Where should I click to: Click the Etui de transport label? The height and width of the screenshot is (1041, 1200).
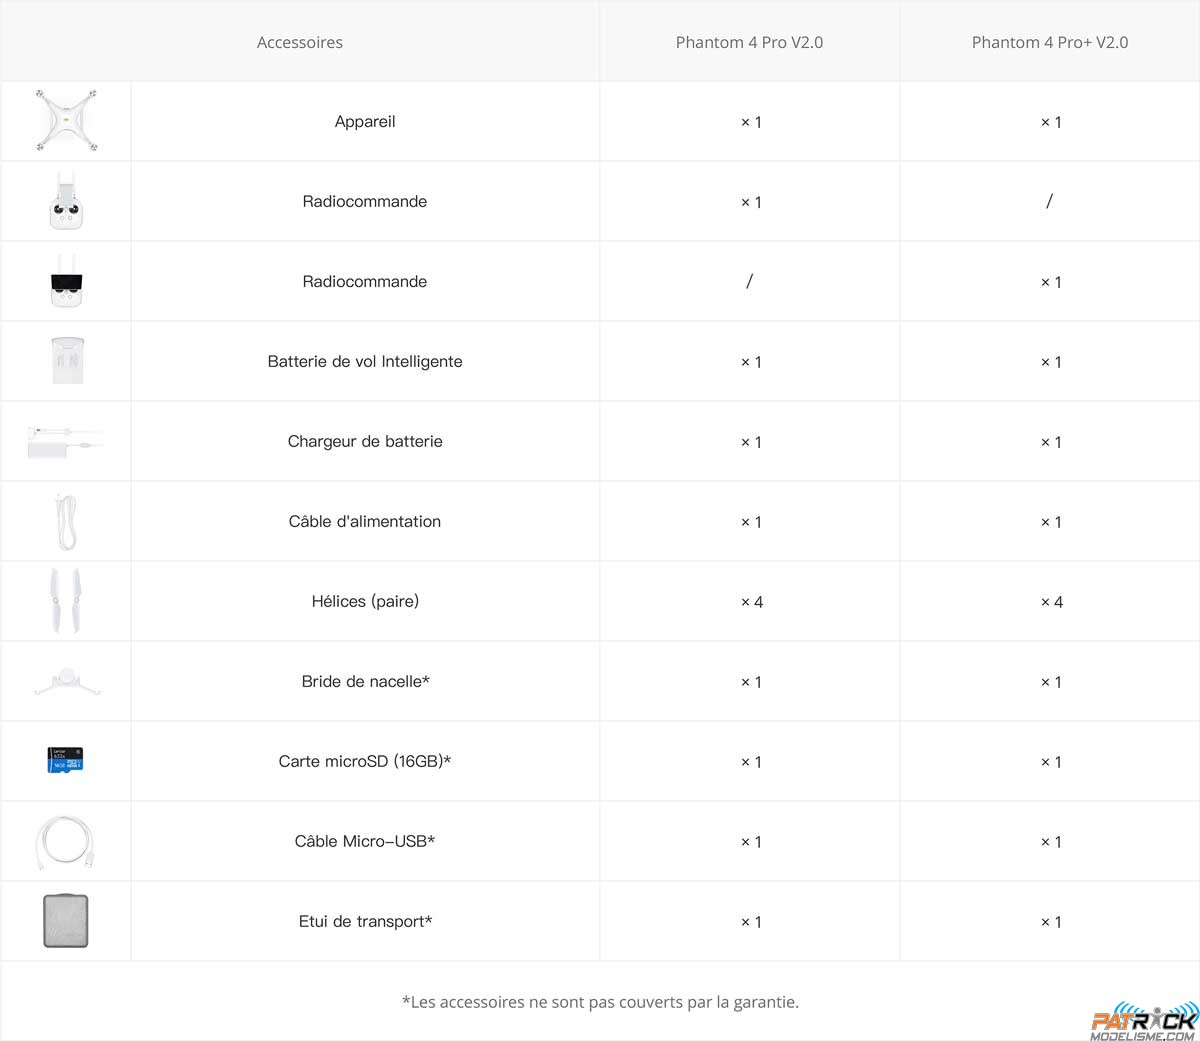(x=365, y=921)
